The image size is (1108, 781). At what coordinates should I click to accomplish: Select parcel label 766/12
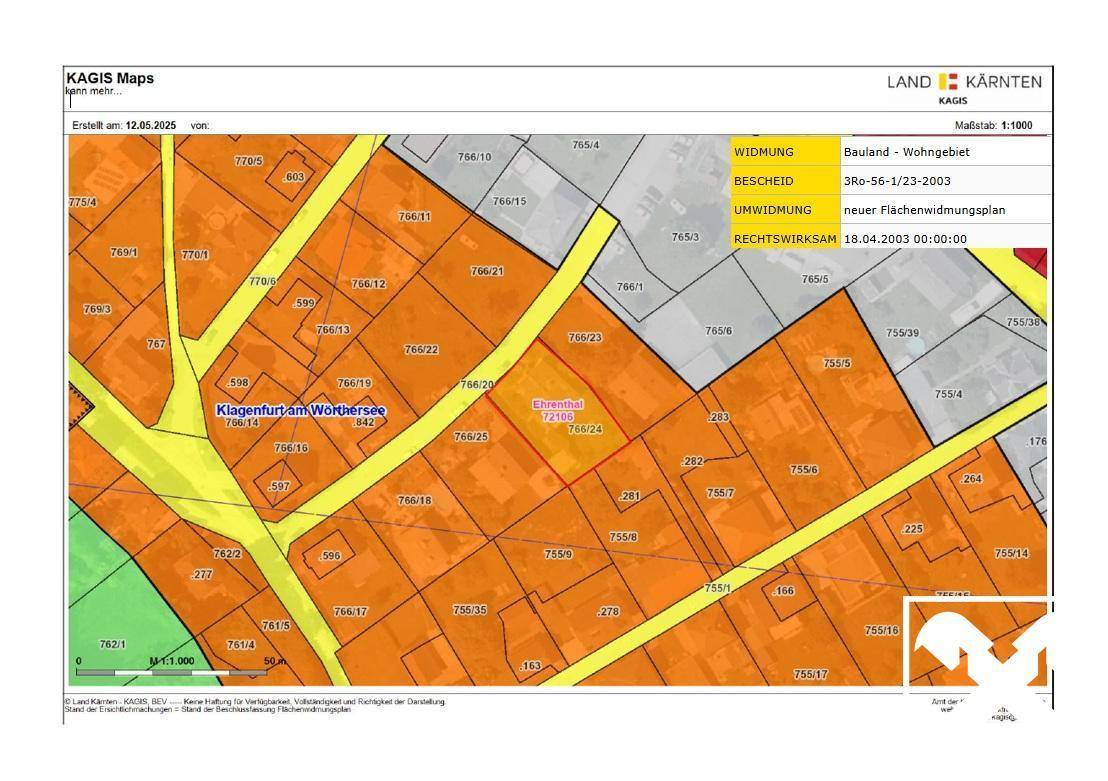(369, 284)
